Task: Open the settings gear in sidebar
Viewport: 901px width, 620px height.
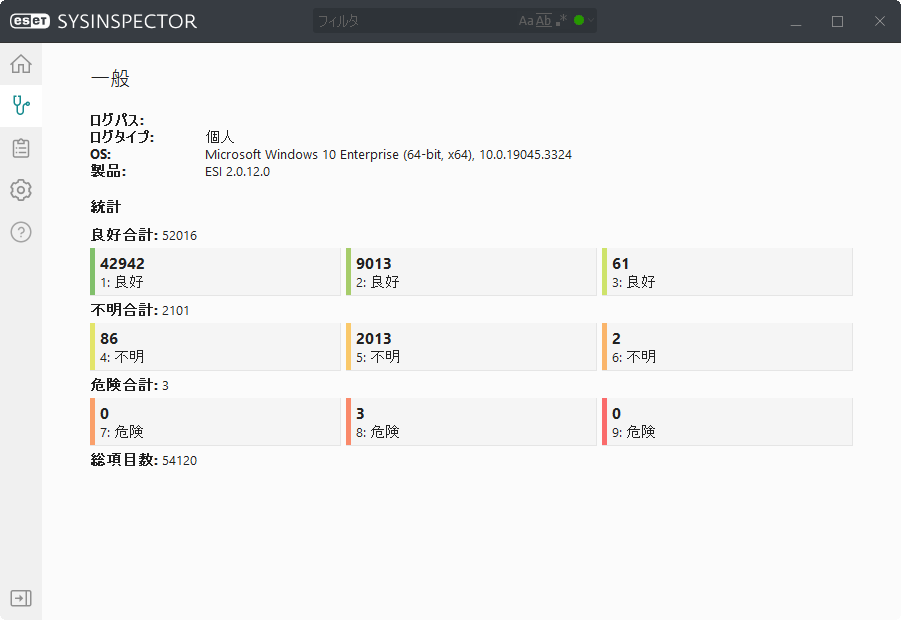Action: (21, 190)
